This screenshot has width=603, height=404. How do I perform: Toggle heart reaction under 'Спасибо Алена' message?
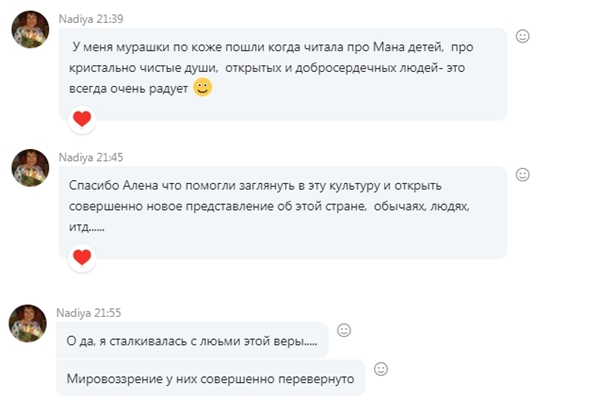coord(82,257)
